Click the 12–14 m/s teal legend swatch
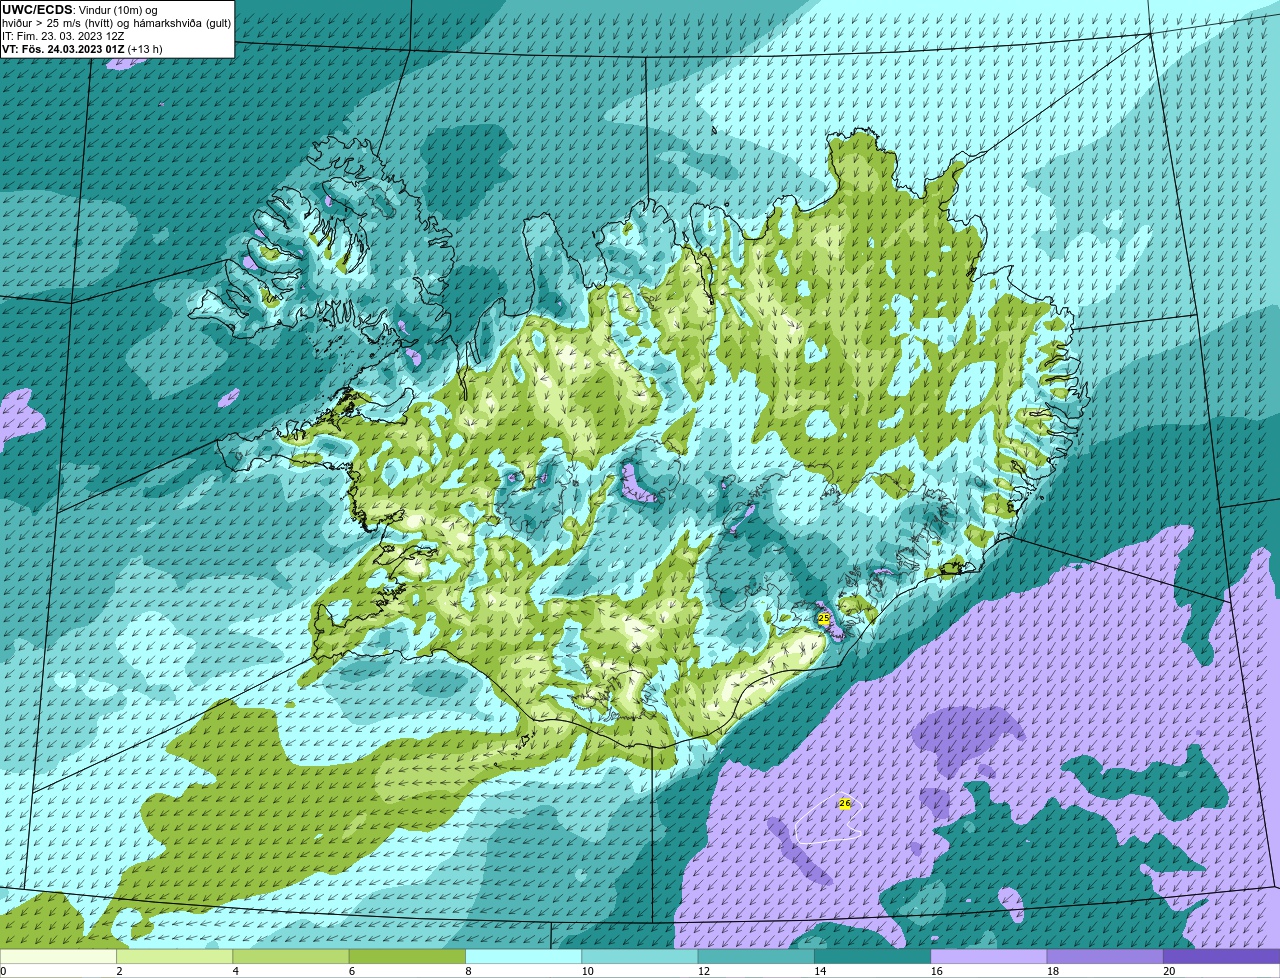 click(756, 957)
